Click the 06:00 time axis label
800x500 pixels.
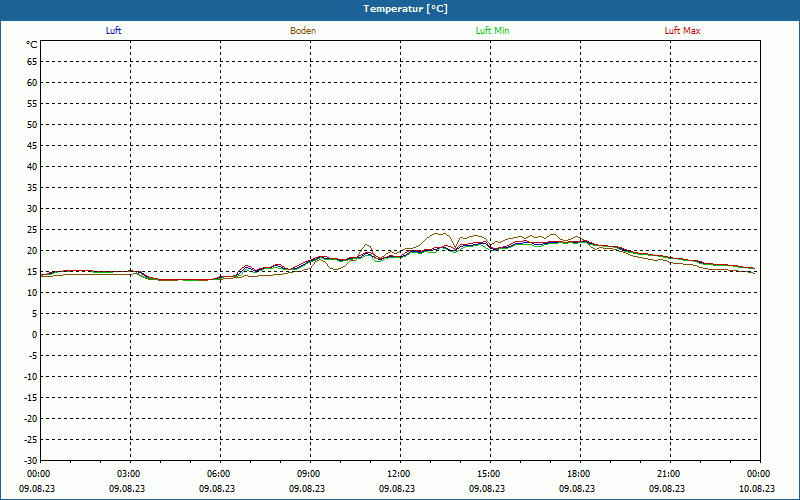(219, 474)
